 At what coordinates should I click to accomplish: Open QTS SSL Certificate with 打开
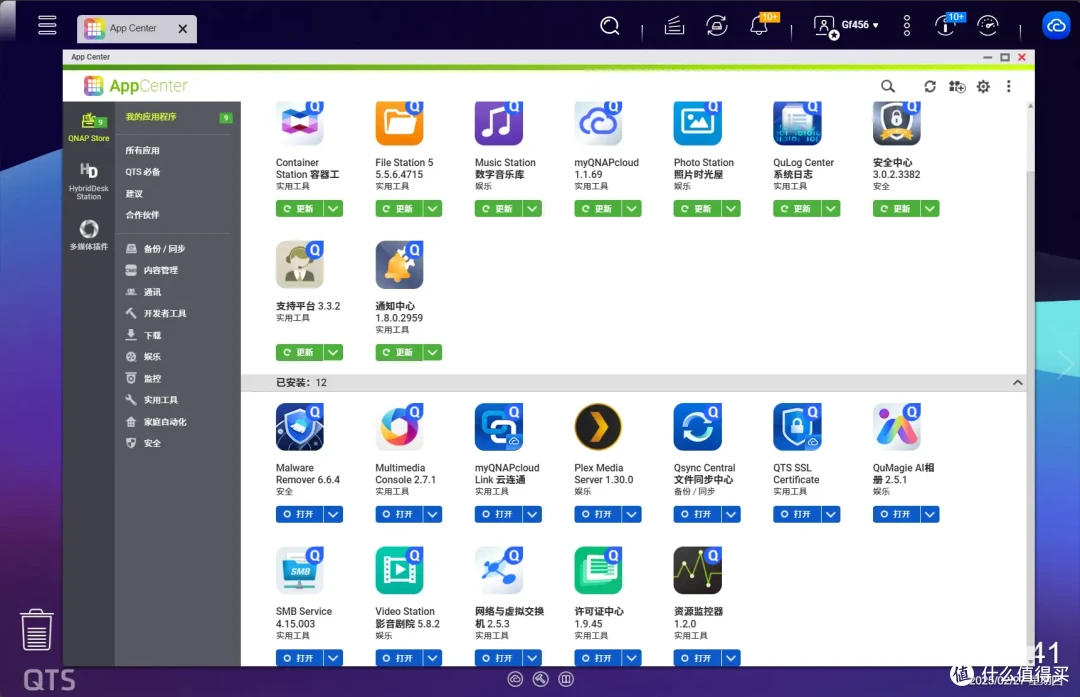(796, 514)
